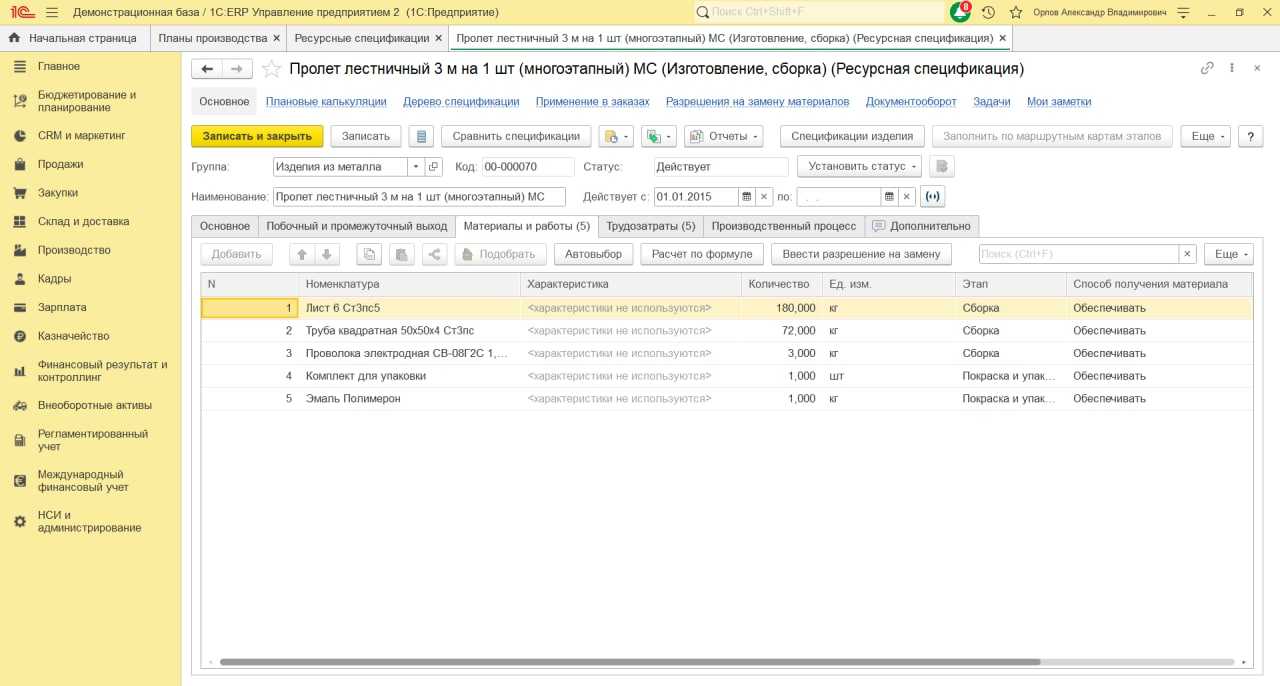
Task: Open the Производство section in sidebar
Action: [x=74, y=250]
